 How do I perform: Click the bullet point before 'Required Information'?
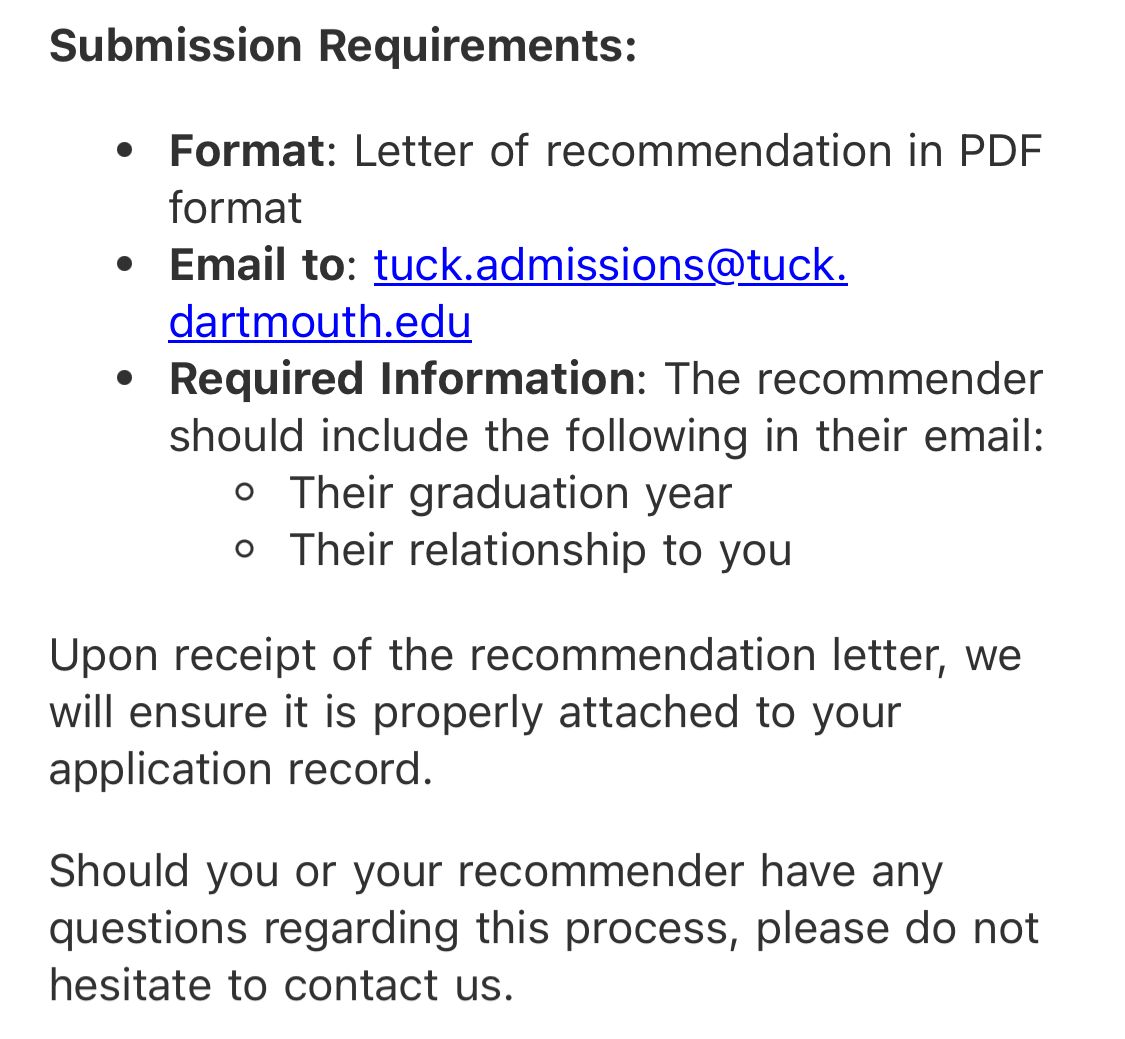coord(125,380)
